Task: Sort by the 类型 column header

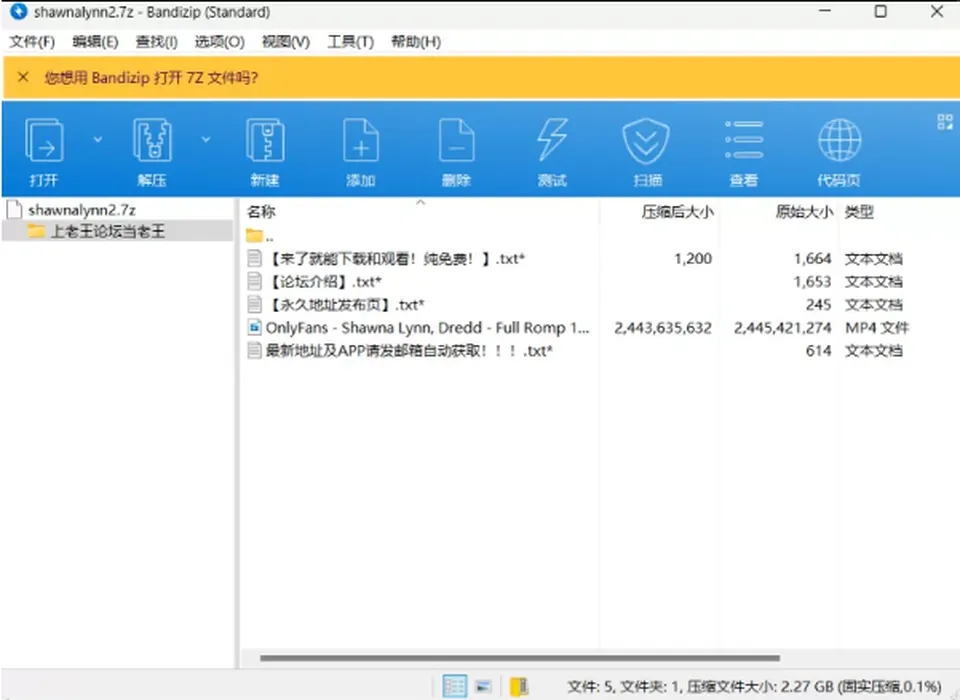Action: 859,212
